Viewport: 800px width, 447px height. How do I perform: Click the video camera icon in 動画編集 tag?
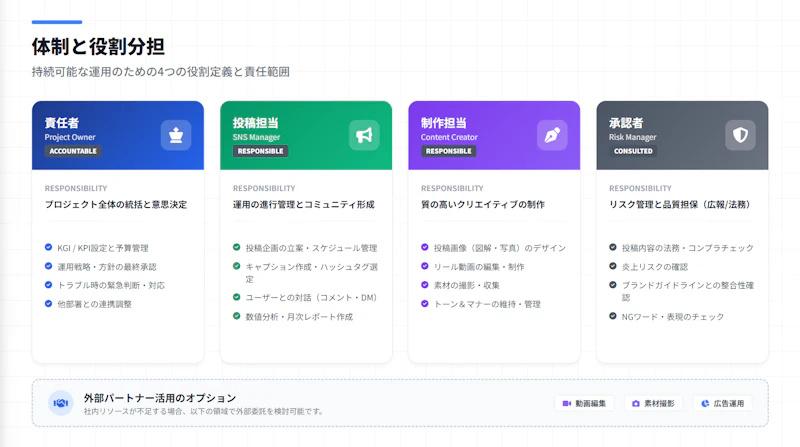(566, 403)
